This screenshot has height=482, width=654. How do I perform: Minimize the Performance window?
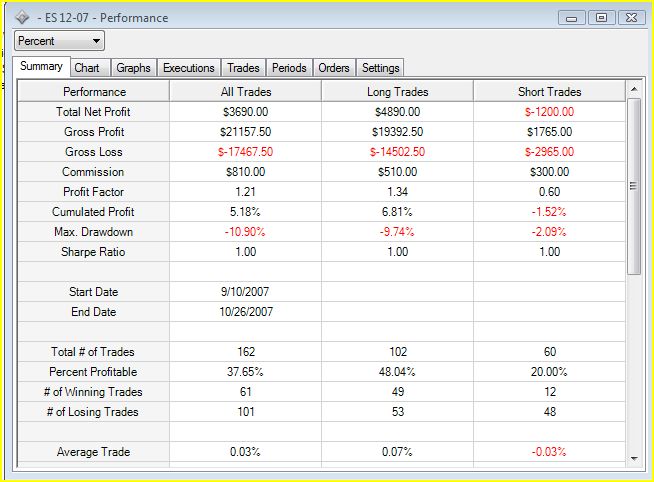pyautogui.click(x=572, y=18)
